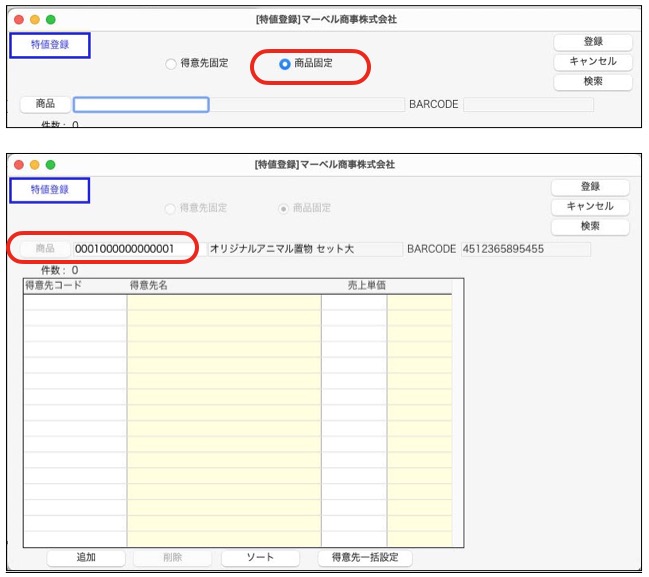
Task: Focus the empty 商品 code field
Action: (x=141, y=105)
